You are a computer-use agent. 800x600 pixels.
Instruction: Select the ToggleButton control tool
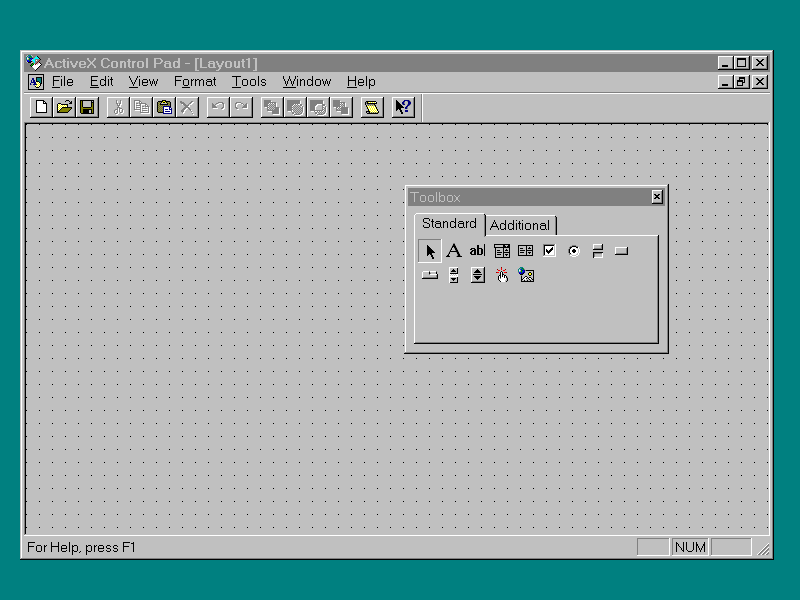[597, 251]
